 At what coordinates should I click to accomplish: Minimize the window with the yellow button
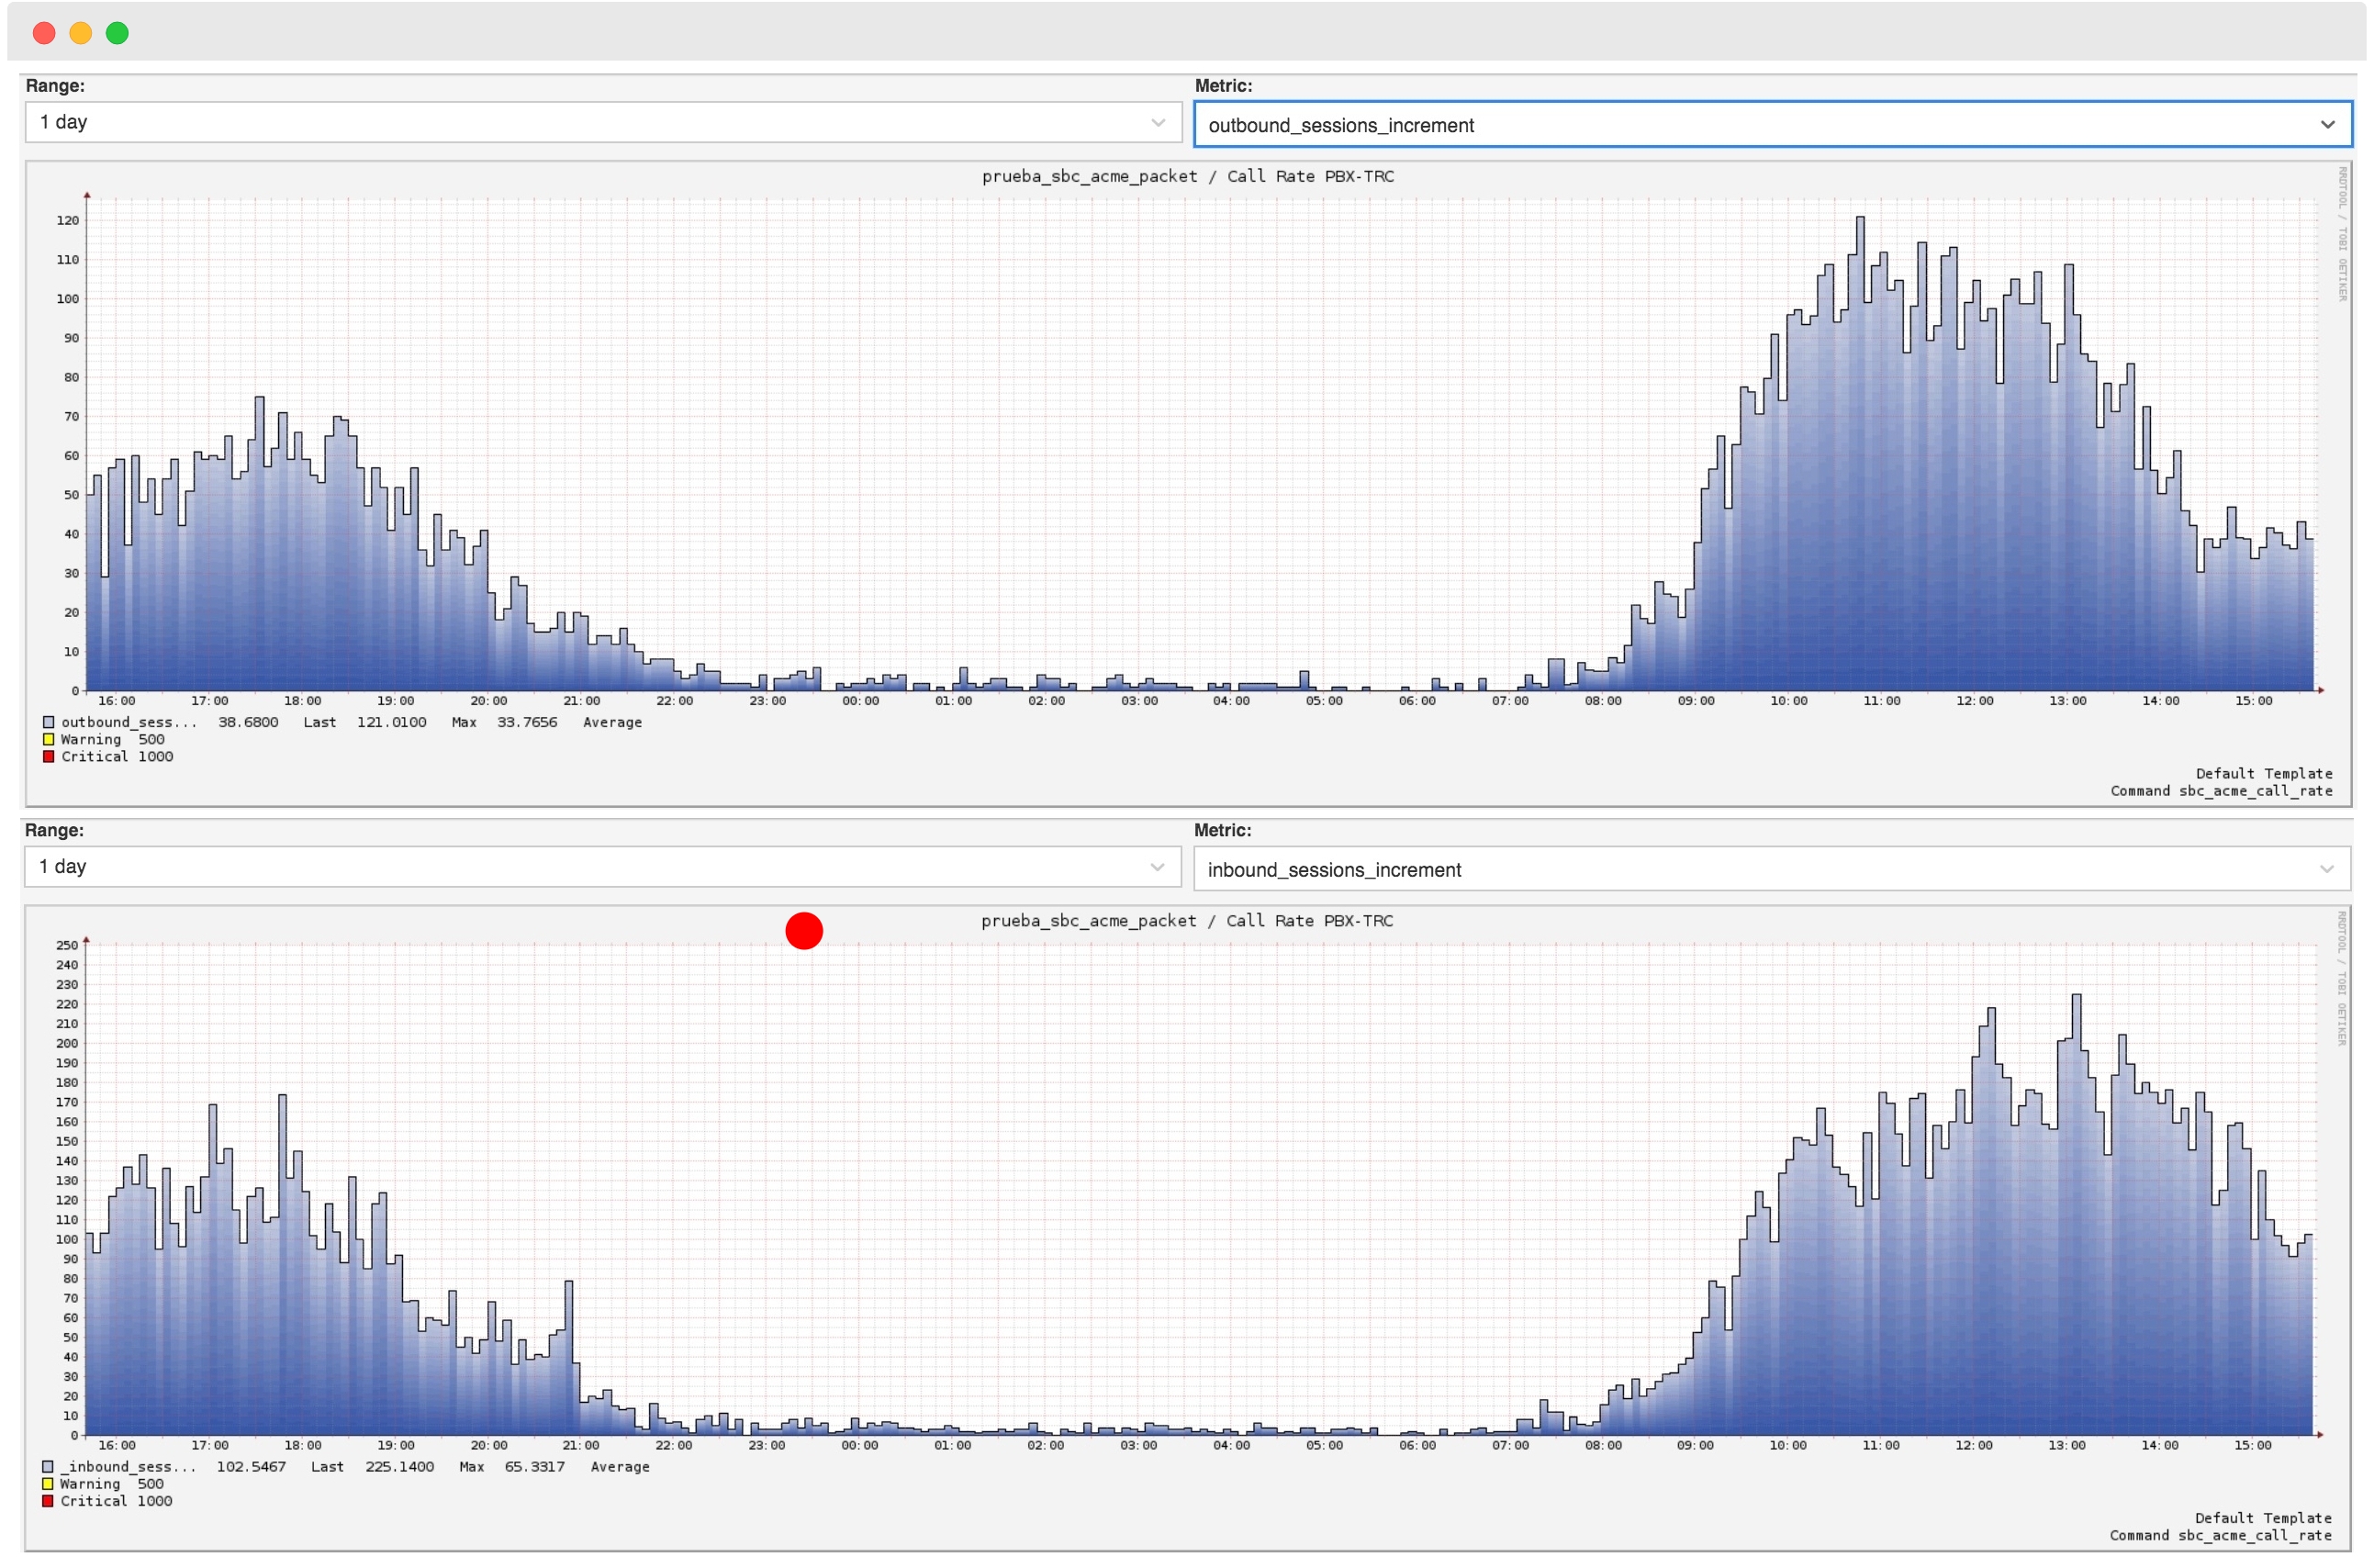pos(81,33)
